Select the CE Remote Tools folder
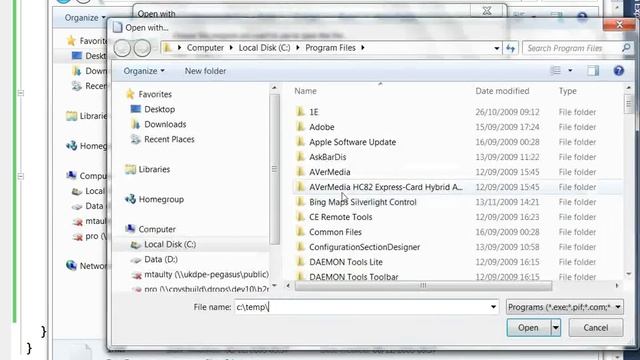This screenshot has height=360, width=640. (x=341, y=217)
